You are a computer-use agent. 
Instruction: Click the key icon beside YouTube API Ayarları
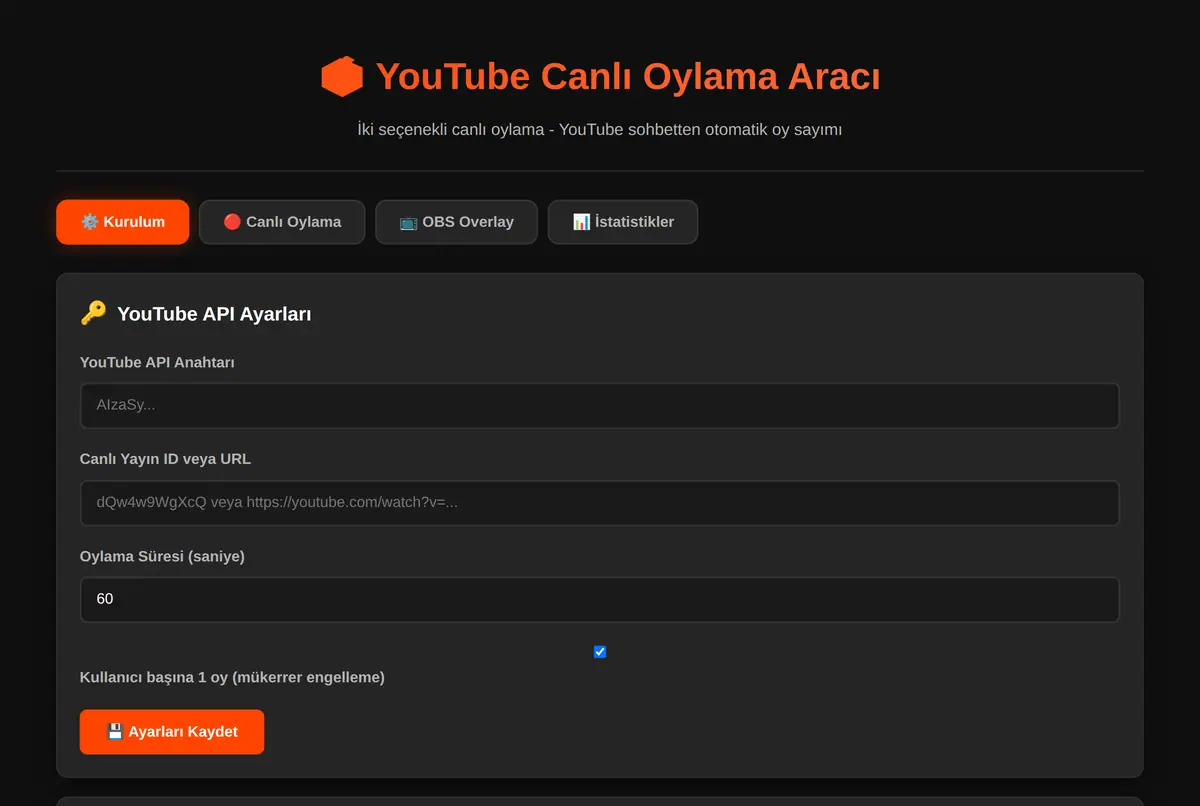click(x=93, y=313)
